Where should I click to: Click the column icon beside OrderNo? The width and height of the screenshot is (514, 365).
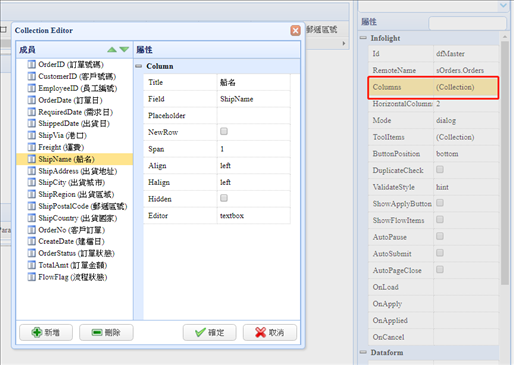pyautogui.click(x=31, y=230)
